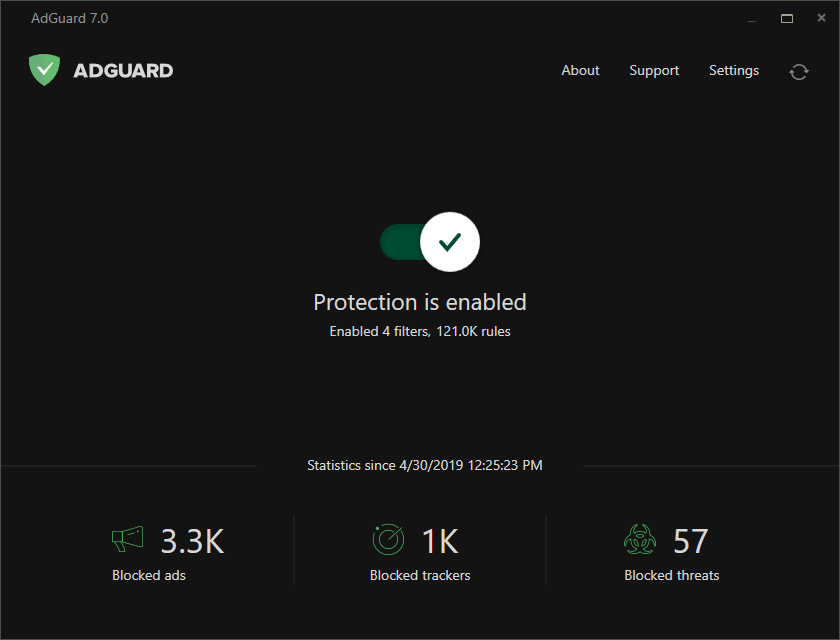Viewport: 840px width, 640px height.
Task: Click the AdGuard shield logo icon
Action: click(x=44, y=70)
